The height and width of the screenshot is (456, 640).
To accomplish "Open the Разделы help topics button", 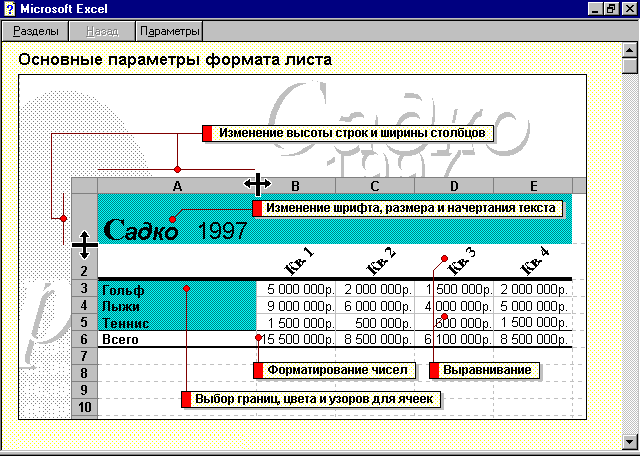I will click(36, 31).
